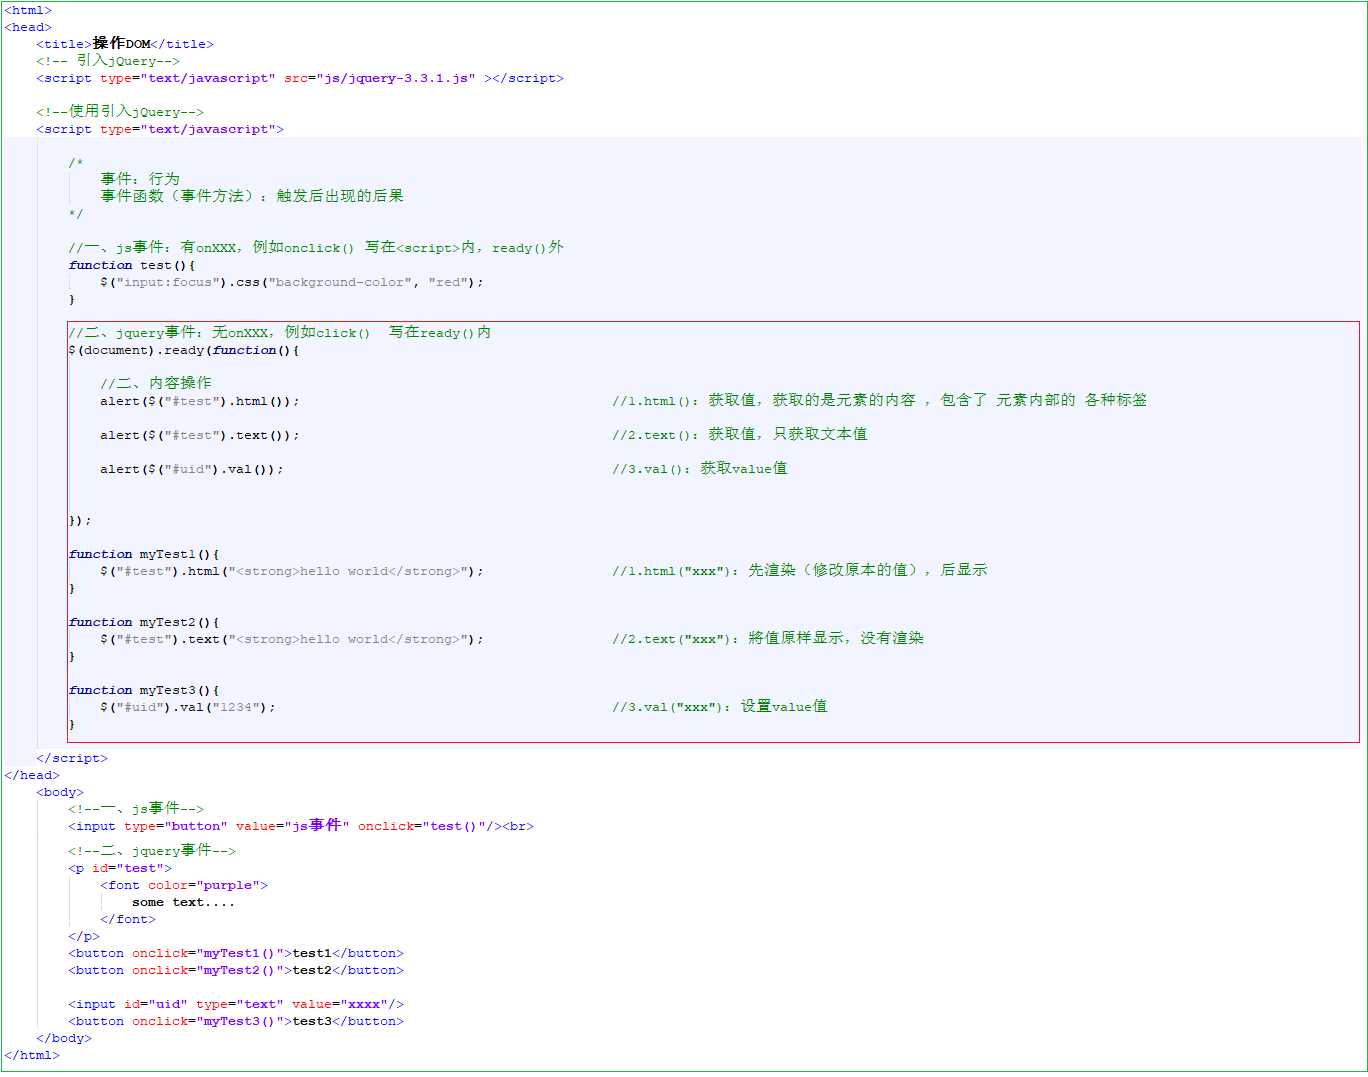
Task: Select the alert line calling .html()
Action: pyautogui.click(x=199, y=401)
